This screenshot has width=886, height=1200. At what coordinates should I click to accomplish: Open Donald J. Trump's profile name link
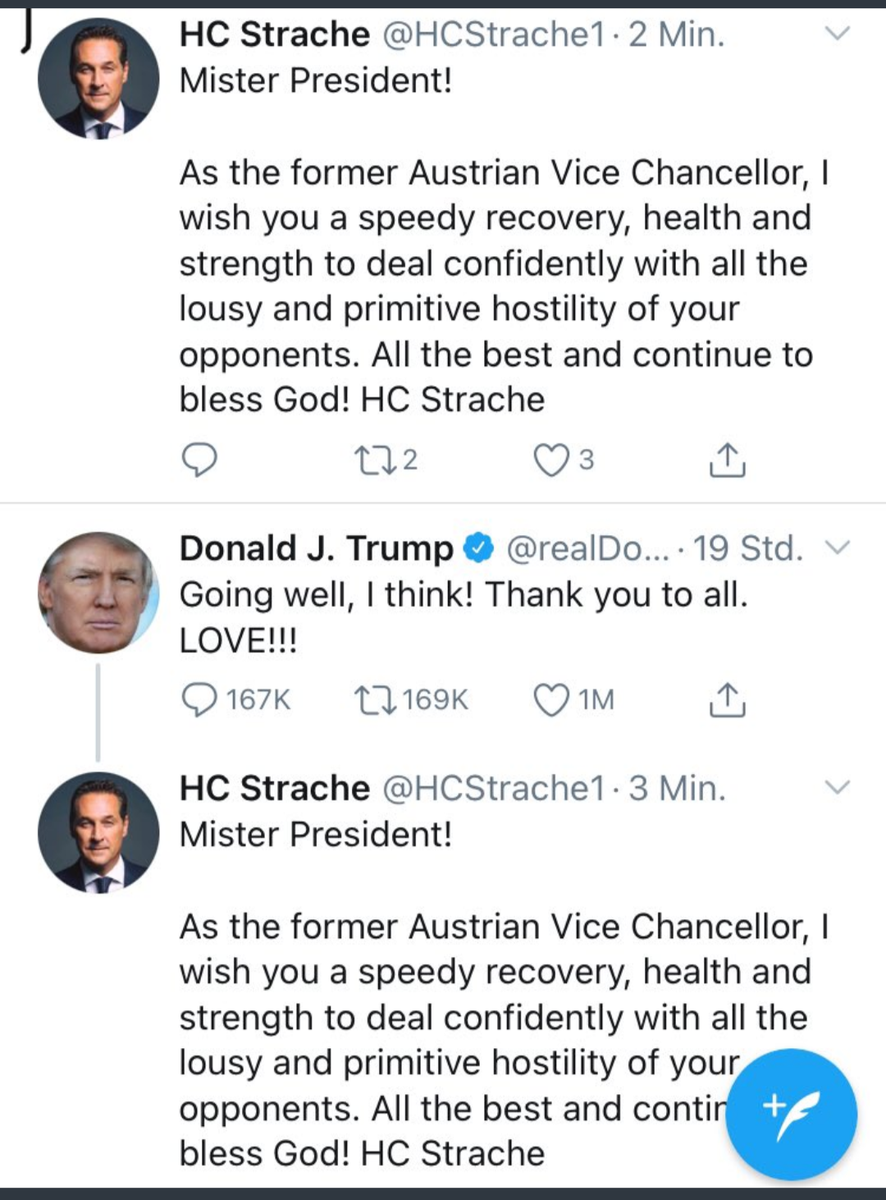point(315,548)
